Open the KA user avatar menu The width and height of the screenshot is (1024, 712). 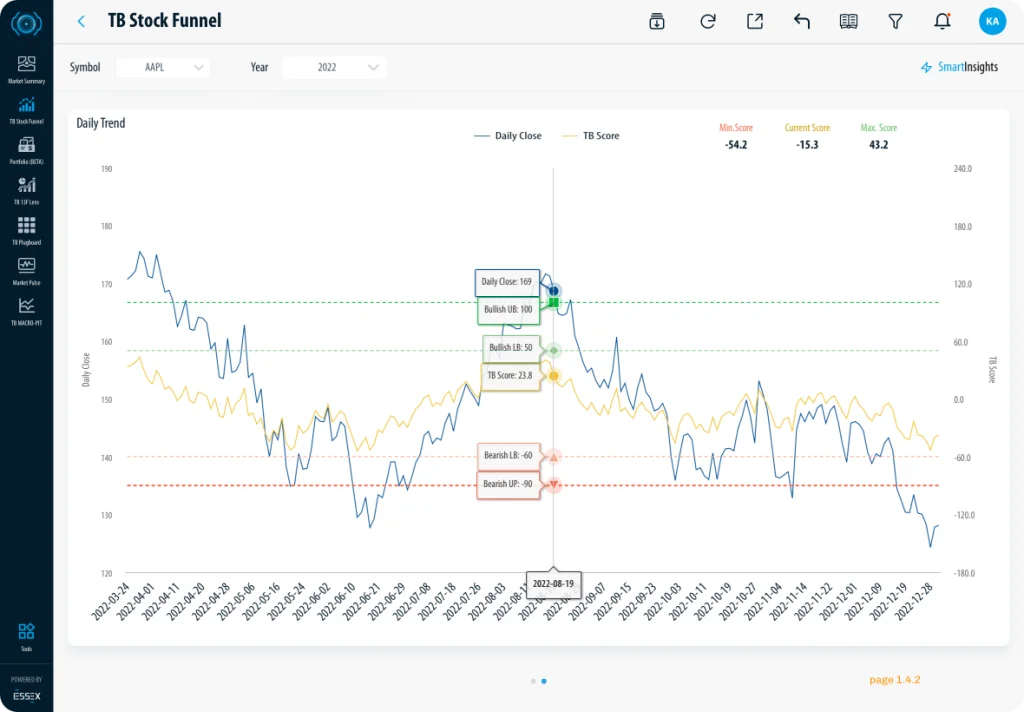pyautogui.click(x=992, y=21)
